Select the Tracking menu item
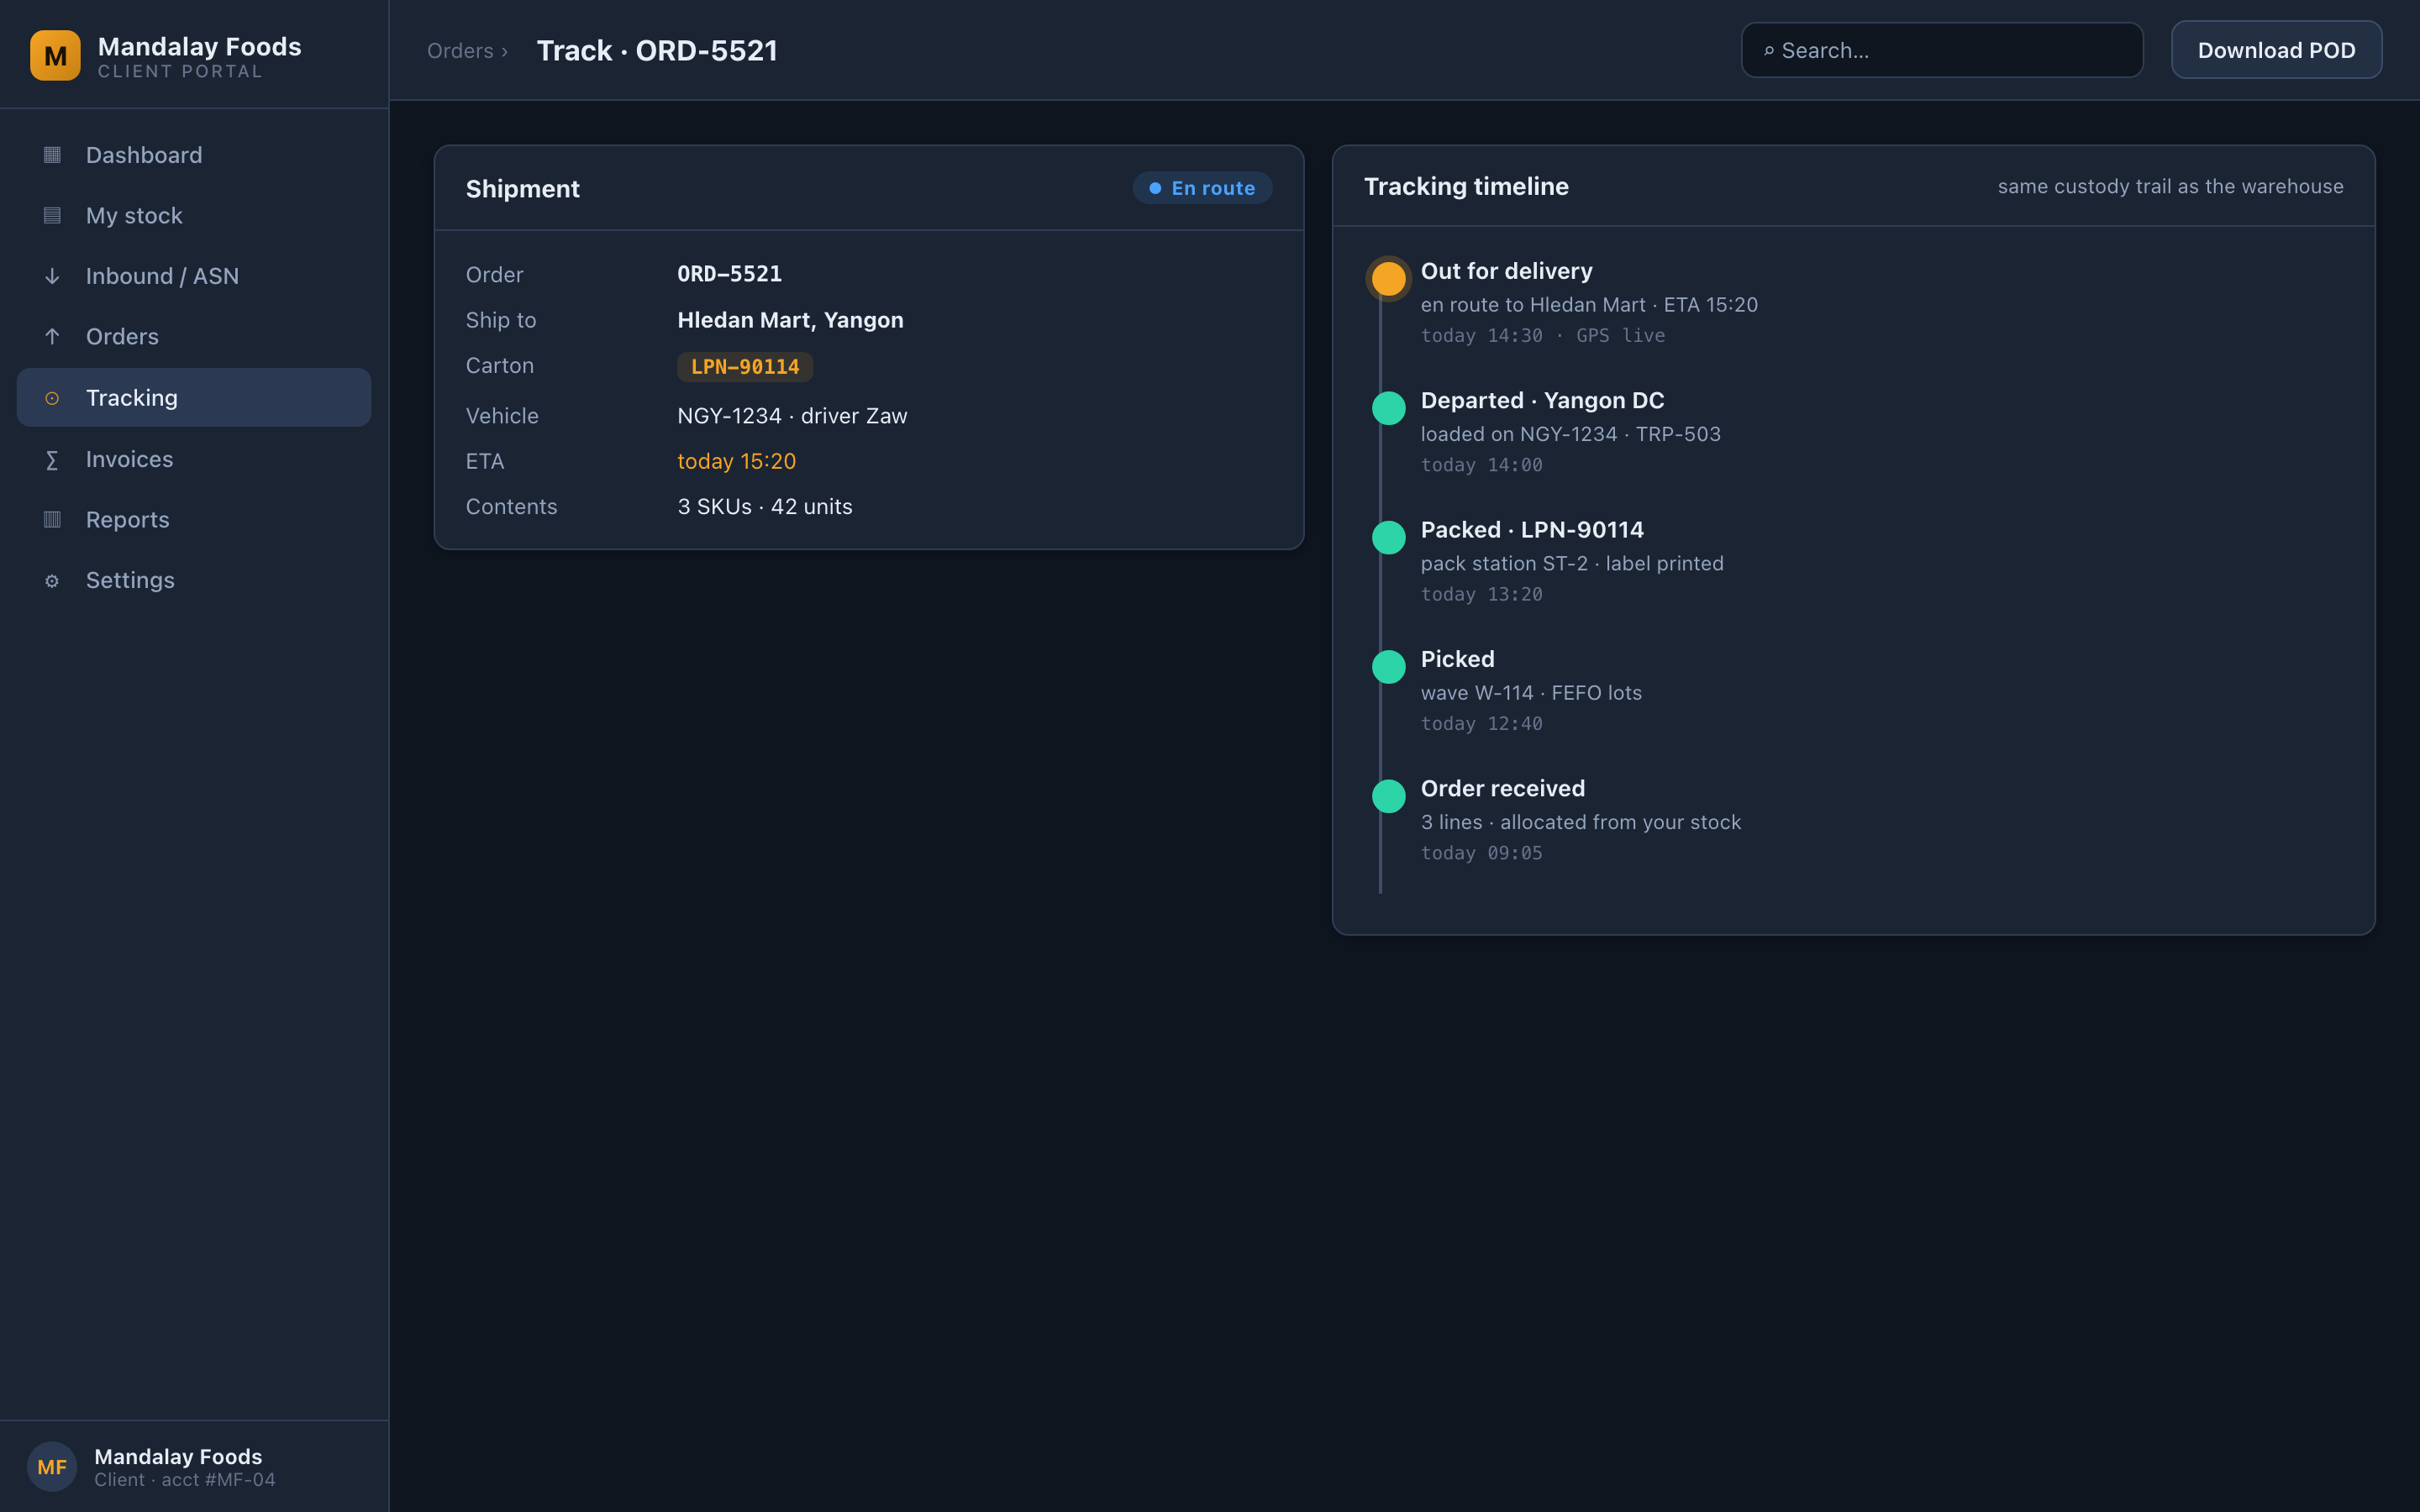 [x=194, y=397]
